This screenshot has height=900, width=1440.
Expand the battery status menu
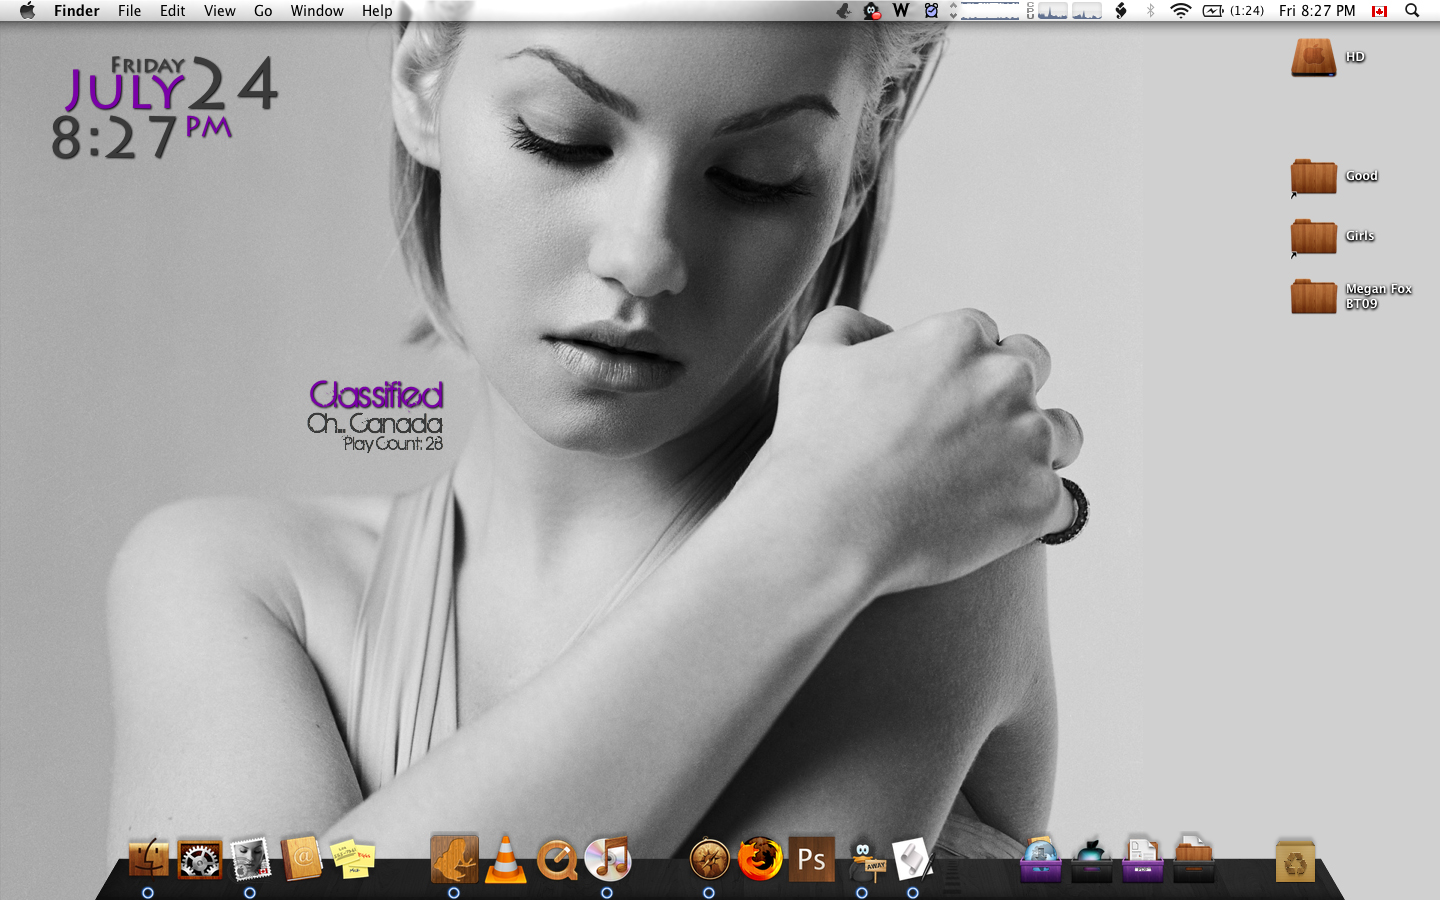(1213, 11)
